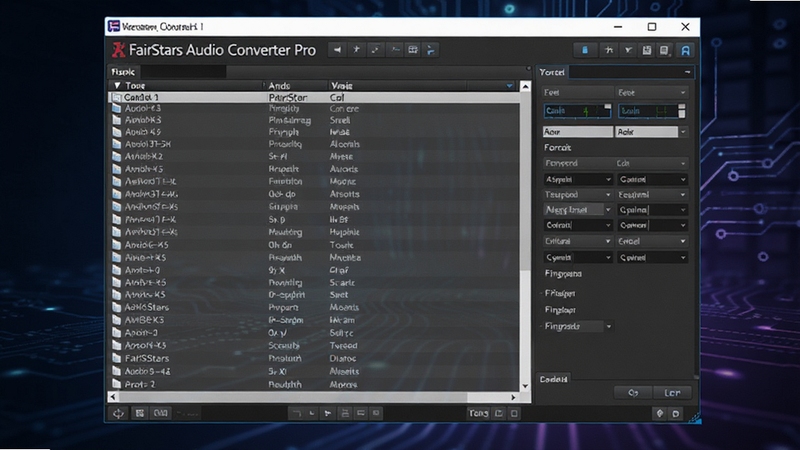Open the 'Fonsend' wide dropdown
800x450 pixels.
click(615, 163)
